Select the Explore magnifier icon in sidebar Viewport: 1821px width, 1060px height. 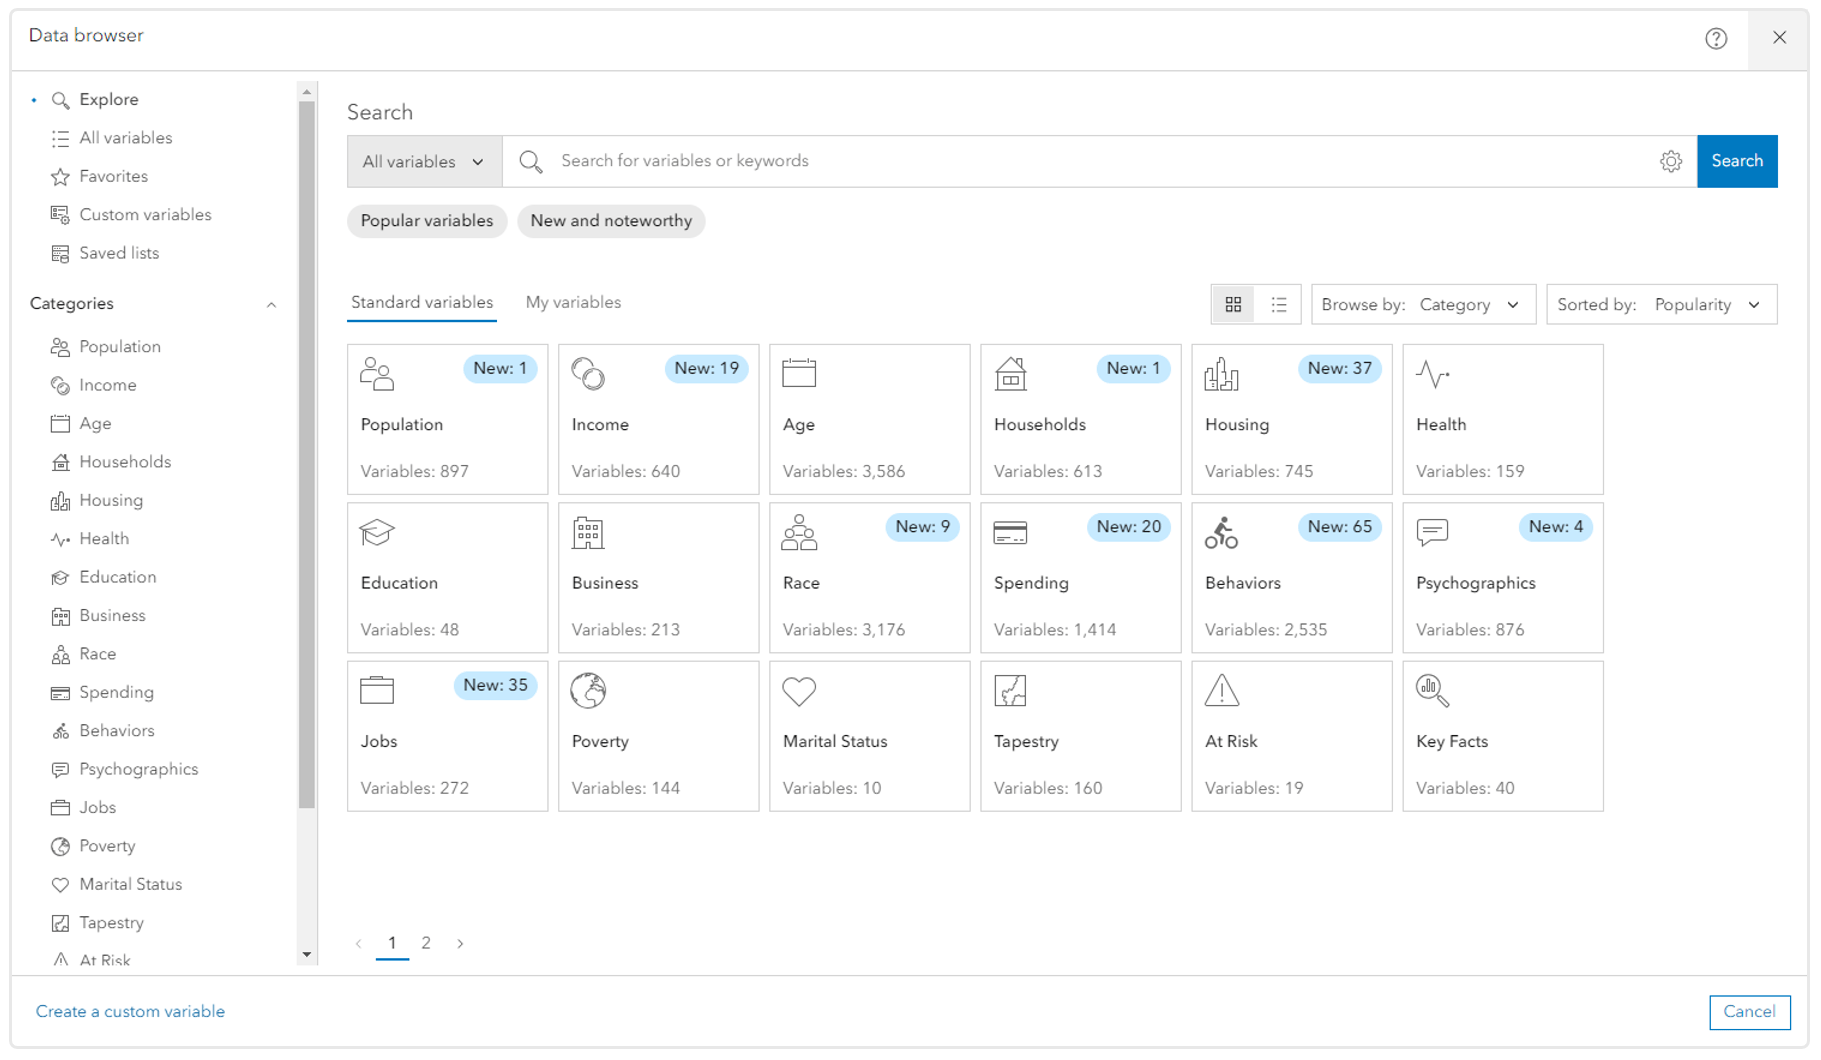[x=59, y=99]
